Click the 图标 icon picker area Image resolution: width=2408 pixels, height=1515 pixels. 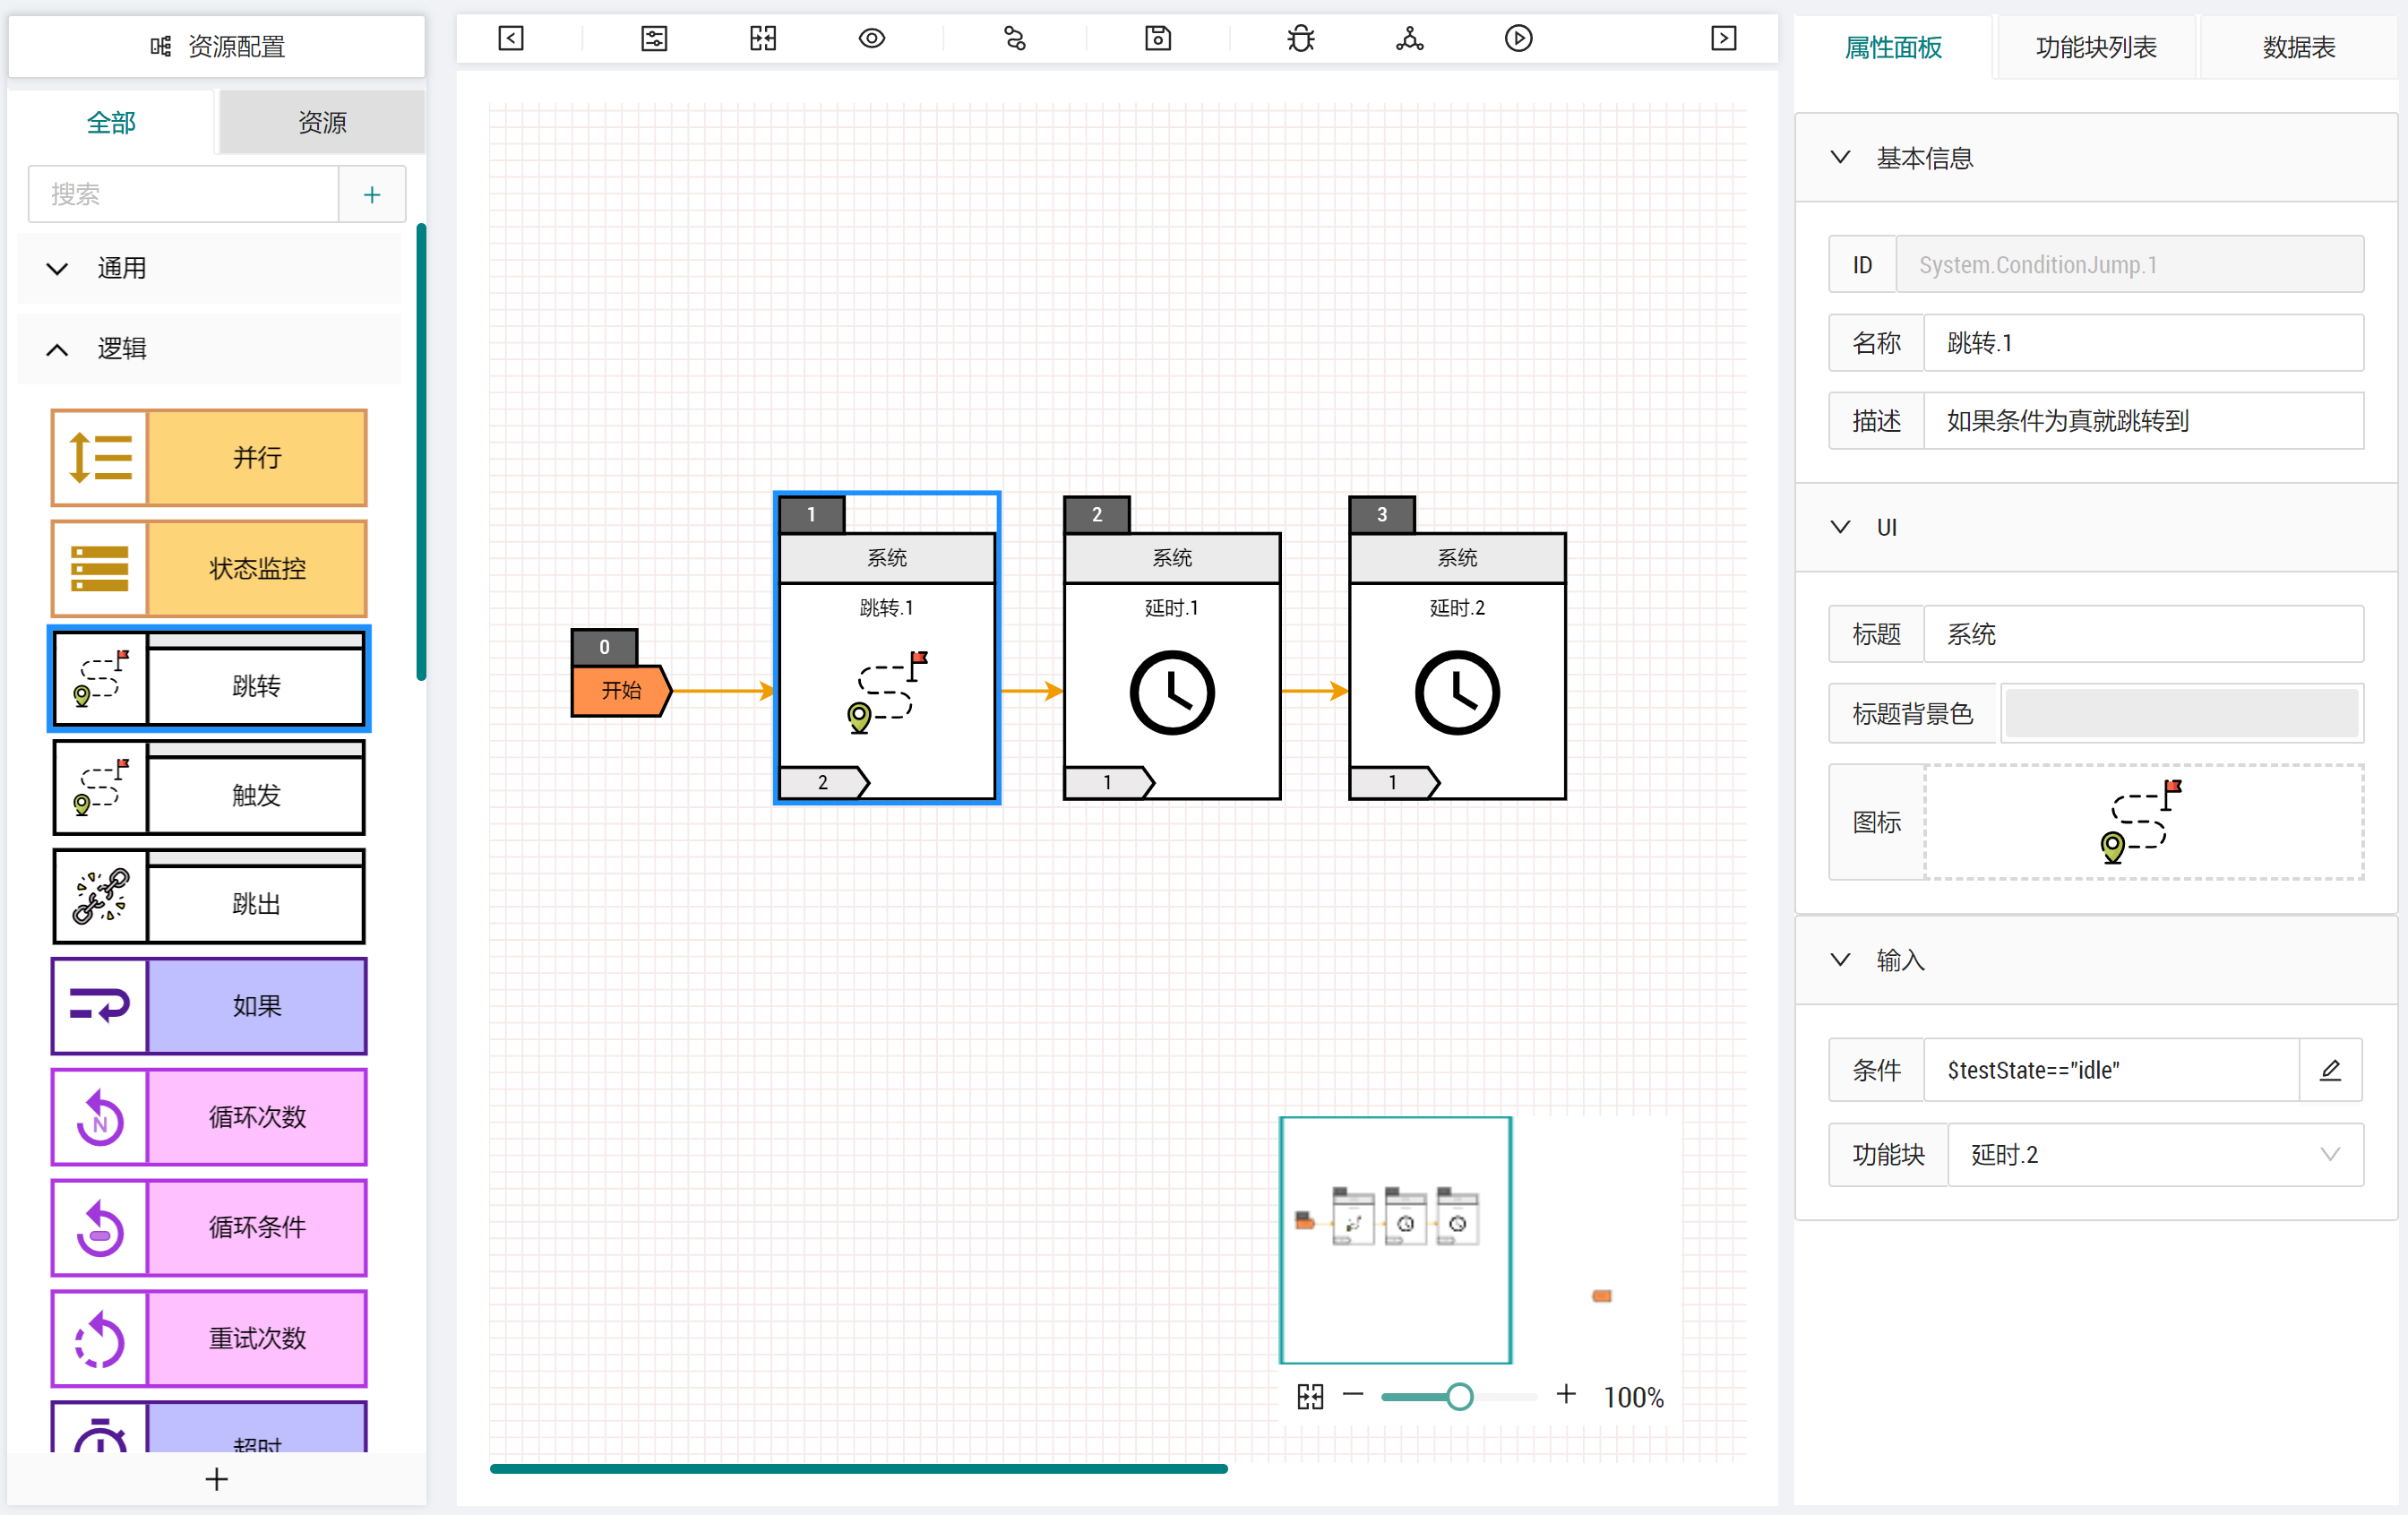(2144, 822)
